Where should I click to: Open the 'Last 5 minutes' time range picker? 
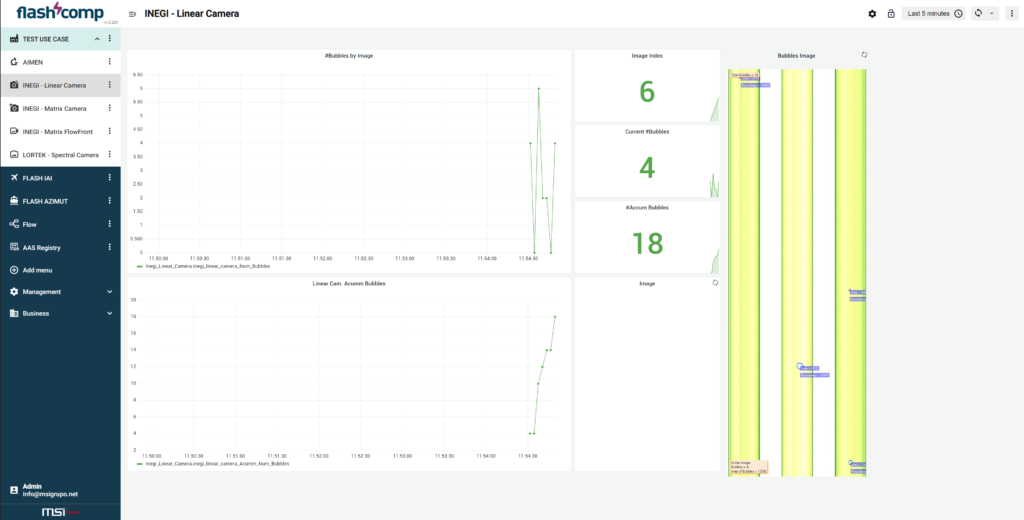933,14
